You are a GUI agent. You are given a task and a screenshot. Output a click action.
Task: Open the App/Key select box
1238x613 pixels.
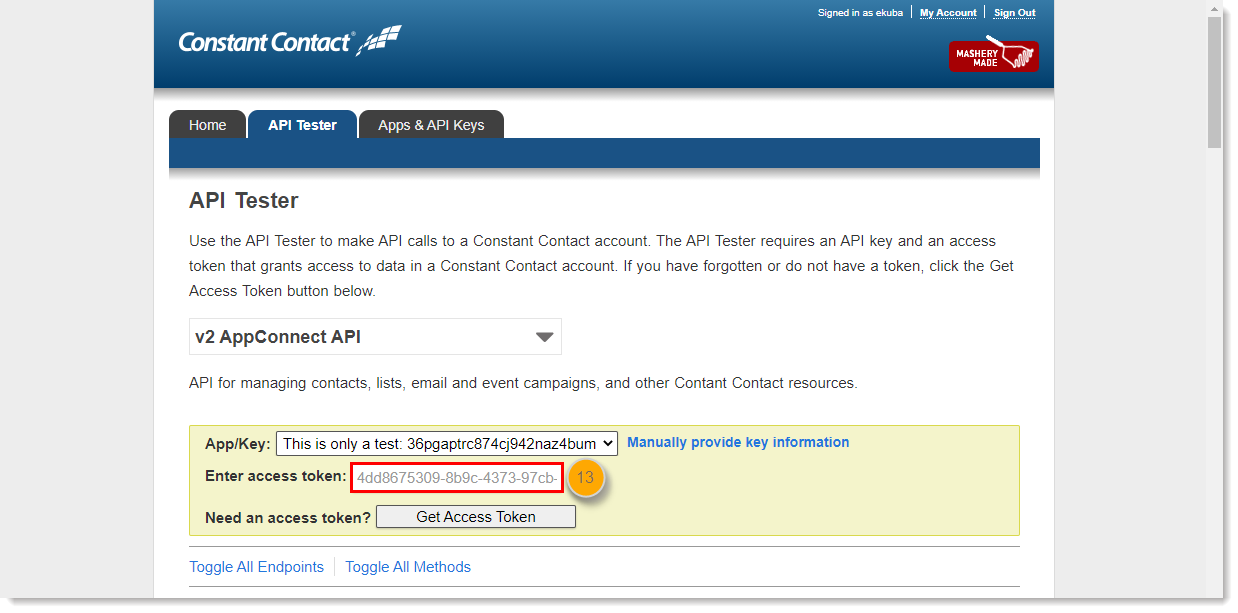(447, 443)
